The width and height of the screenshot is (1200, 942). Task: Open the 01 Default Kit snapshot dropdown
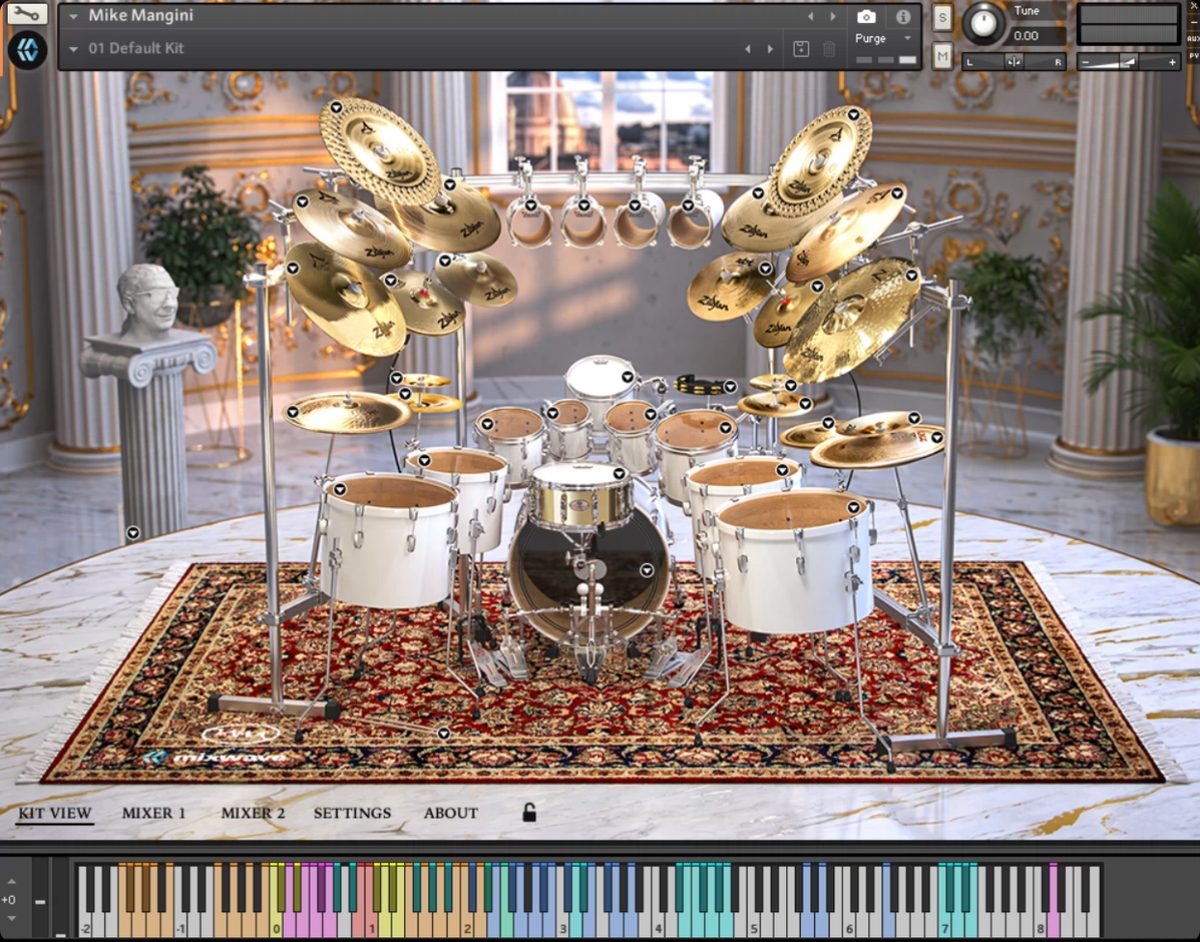(x=73, y=48)
